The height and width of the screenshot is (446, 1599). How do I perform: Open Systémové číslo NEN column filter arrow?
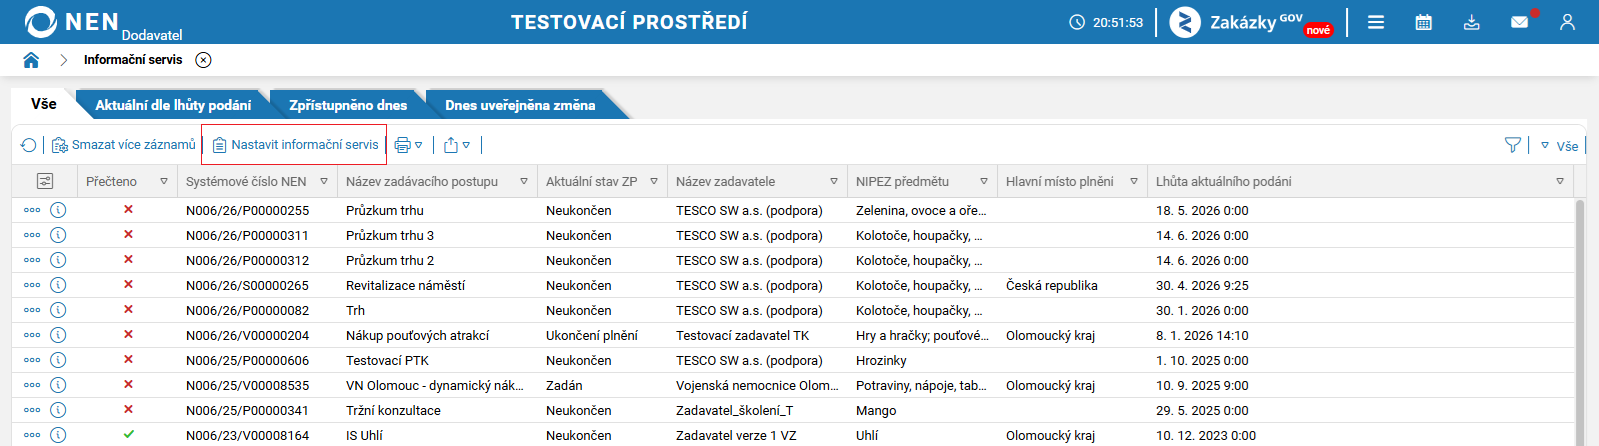coord(324,181)
